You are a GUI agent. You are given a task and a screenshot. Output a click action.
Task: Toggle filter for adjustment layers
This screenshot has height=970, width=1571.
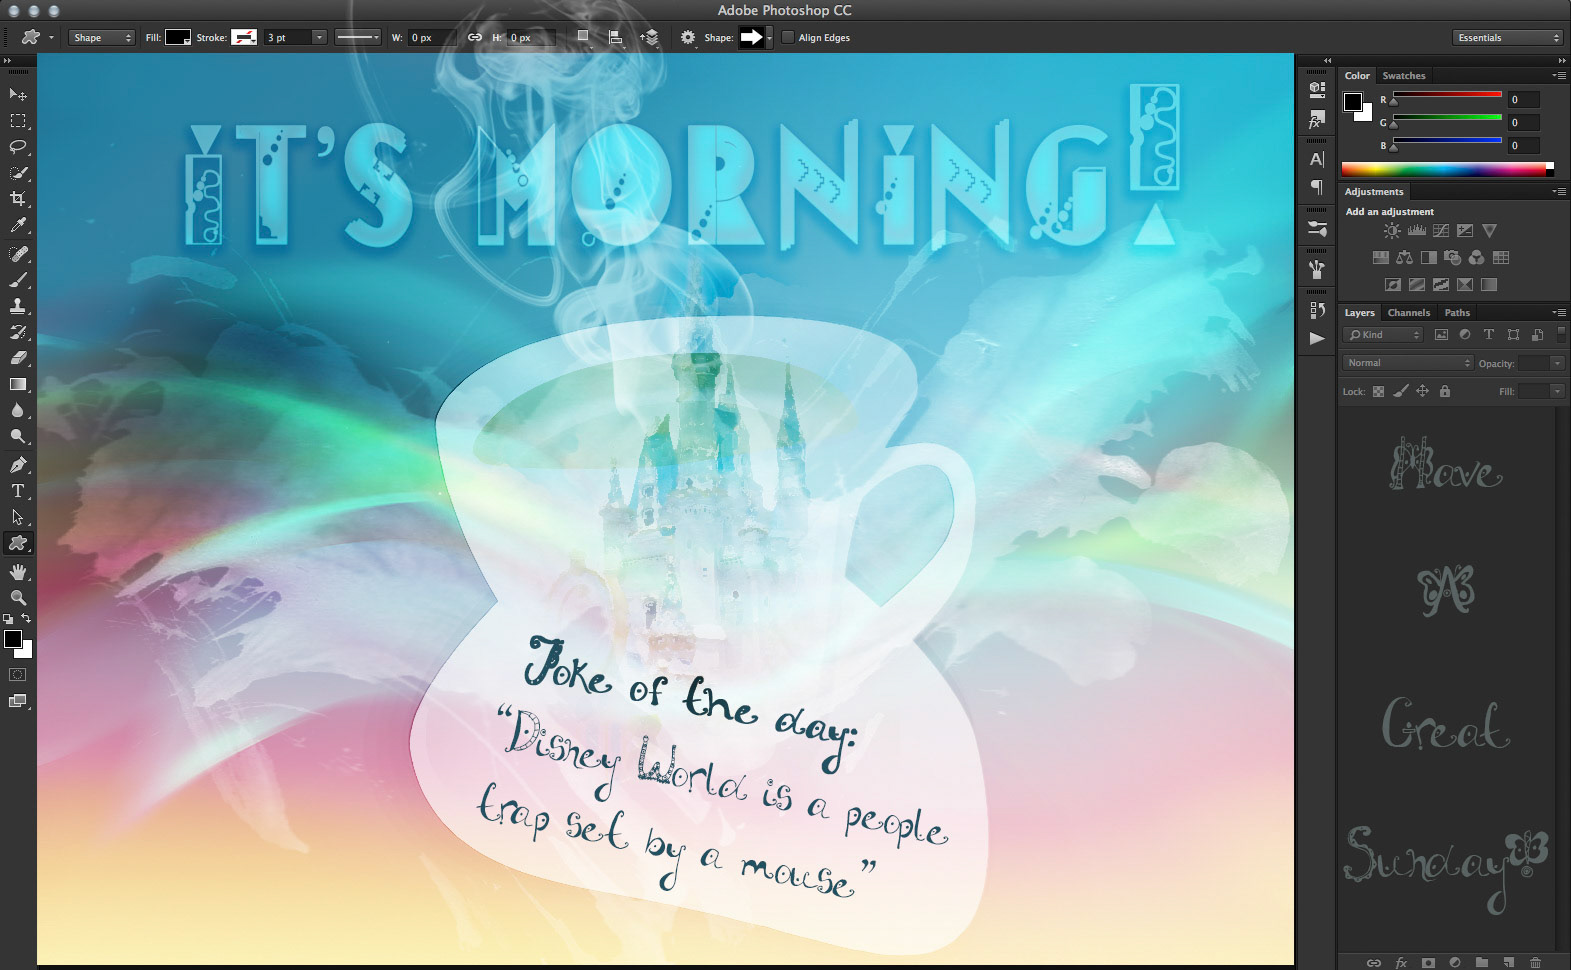1465,335
